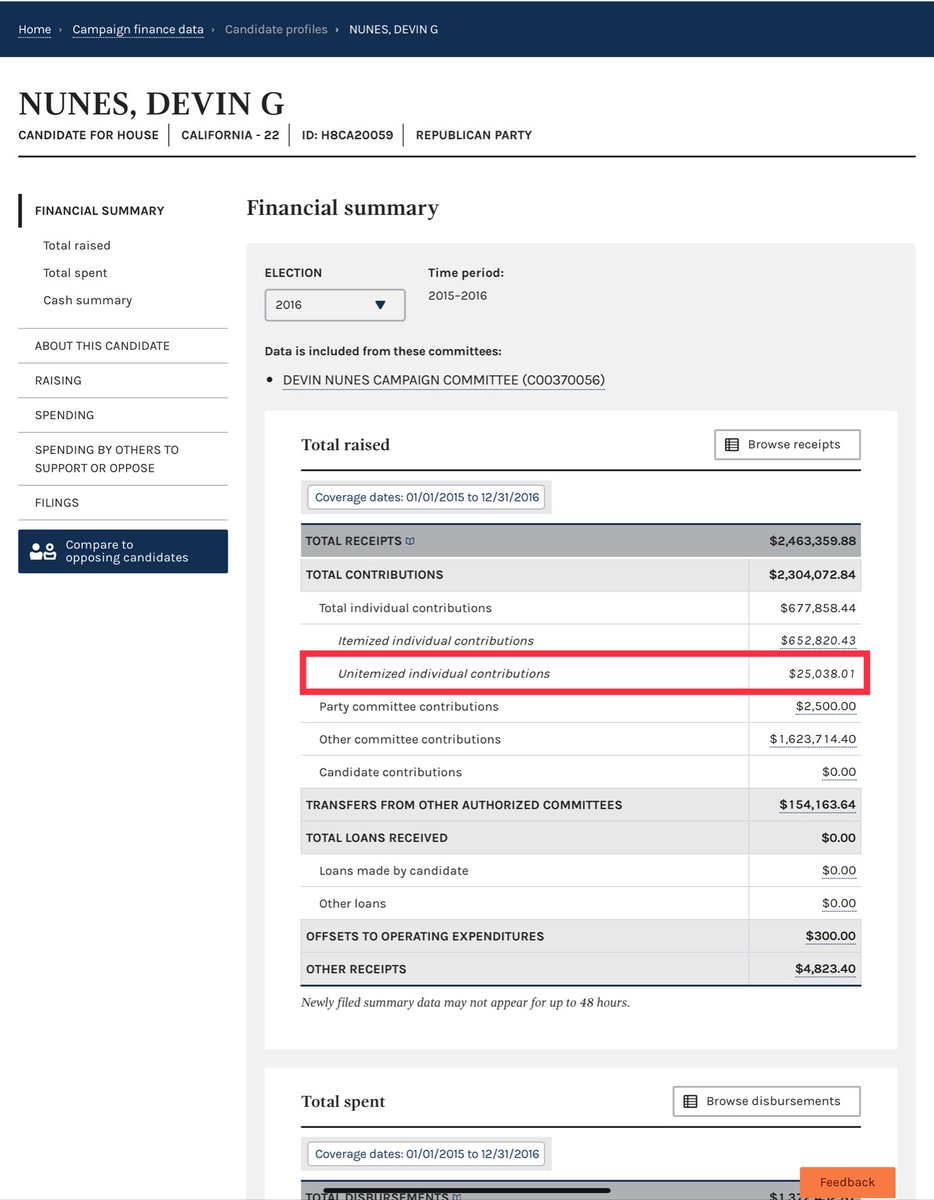
Task: Click total individual contributions $677,858.44
Action: click(x=818, y=608)
